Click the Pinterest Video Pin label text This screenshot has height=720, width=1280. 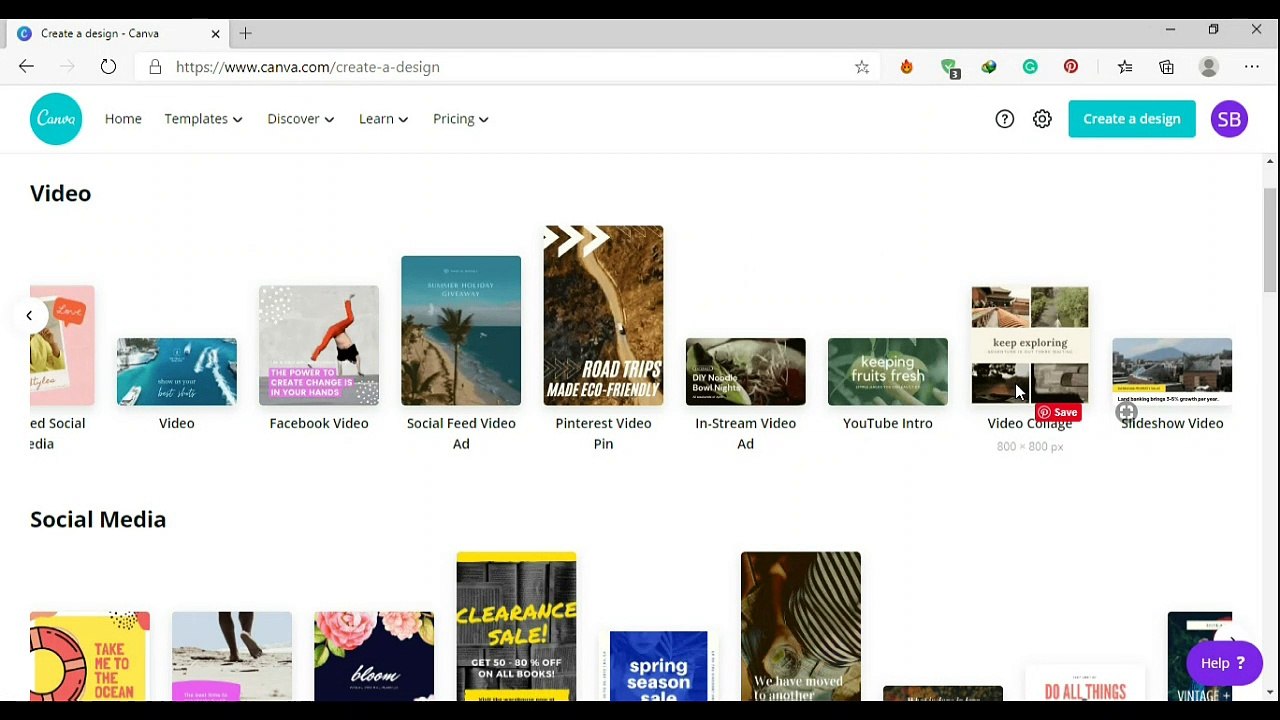pos(603,433)
